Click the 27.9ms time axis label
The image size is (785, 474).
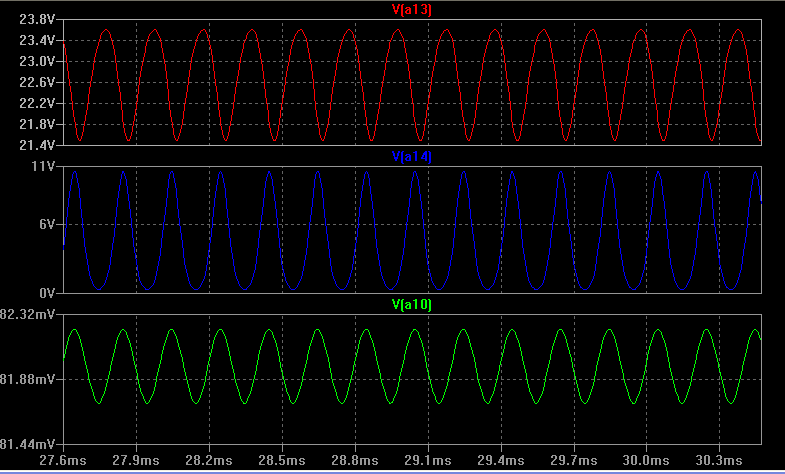point(136,460)
